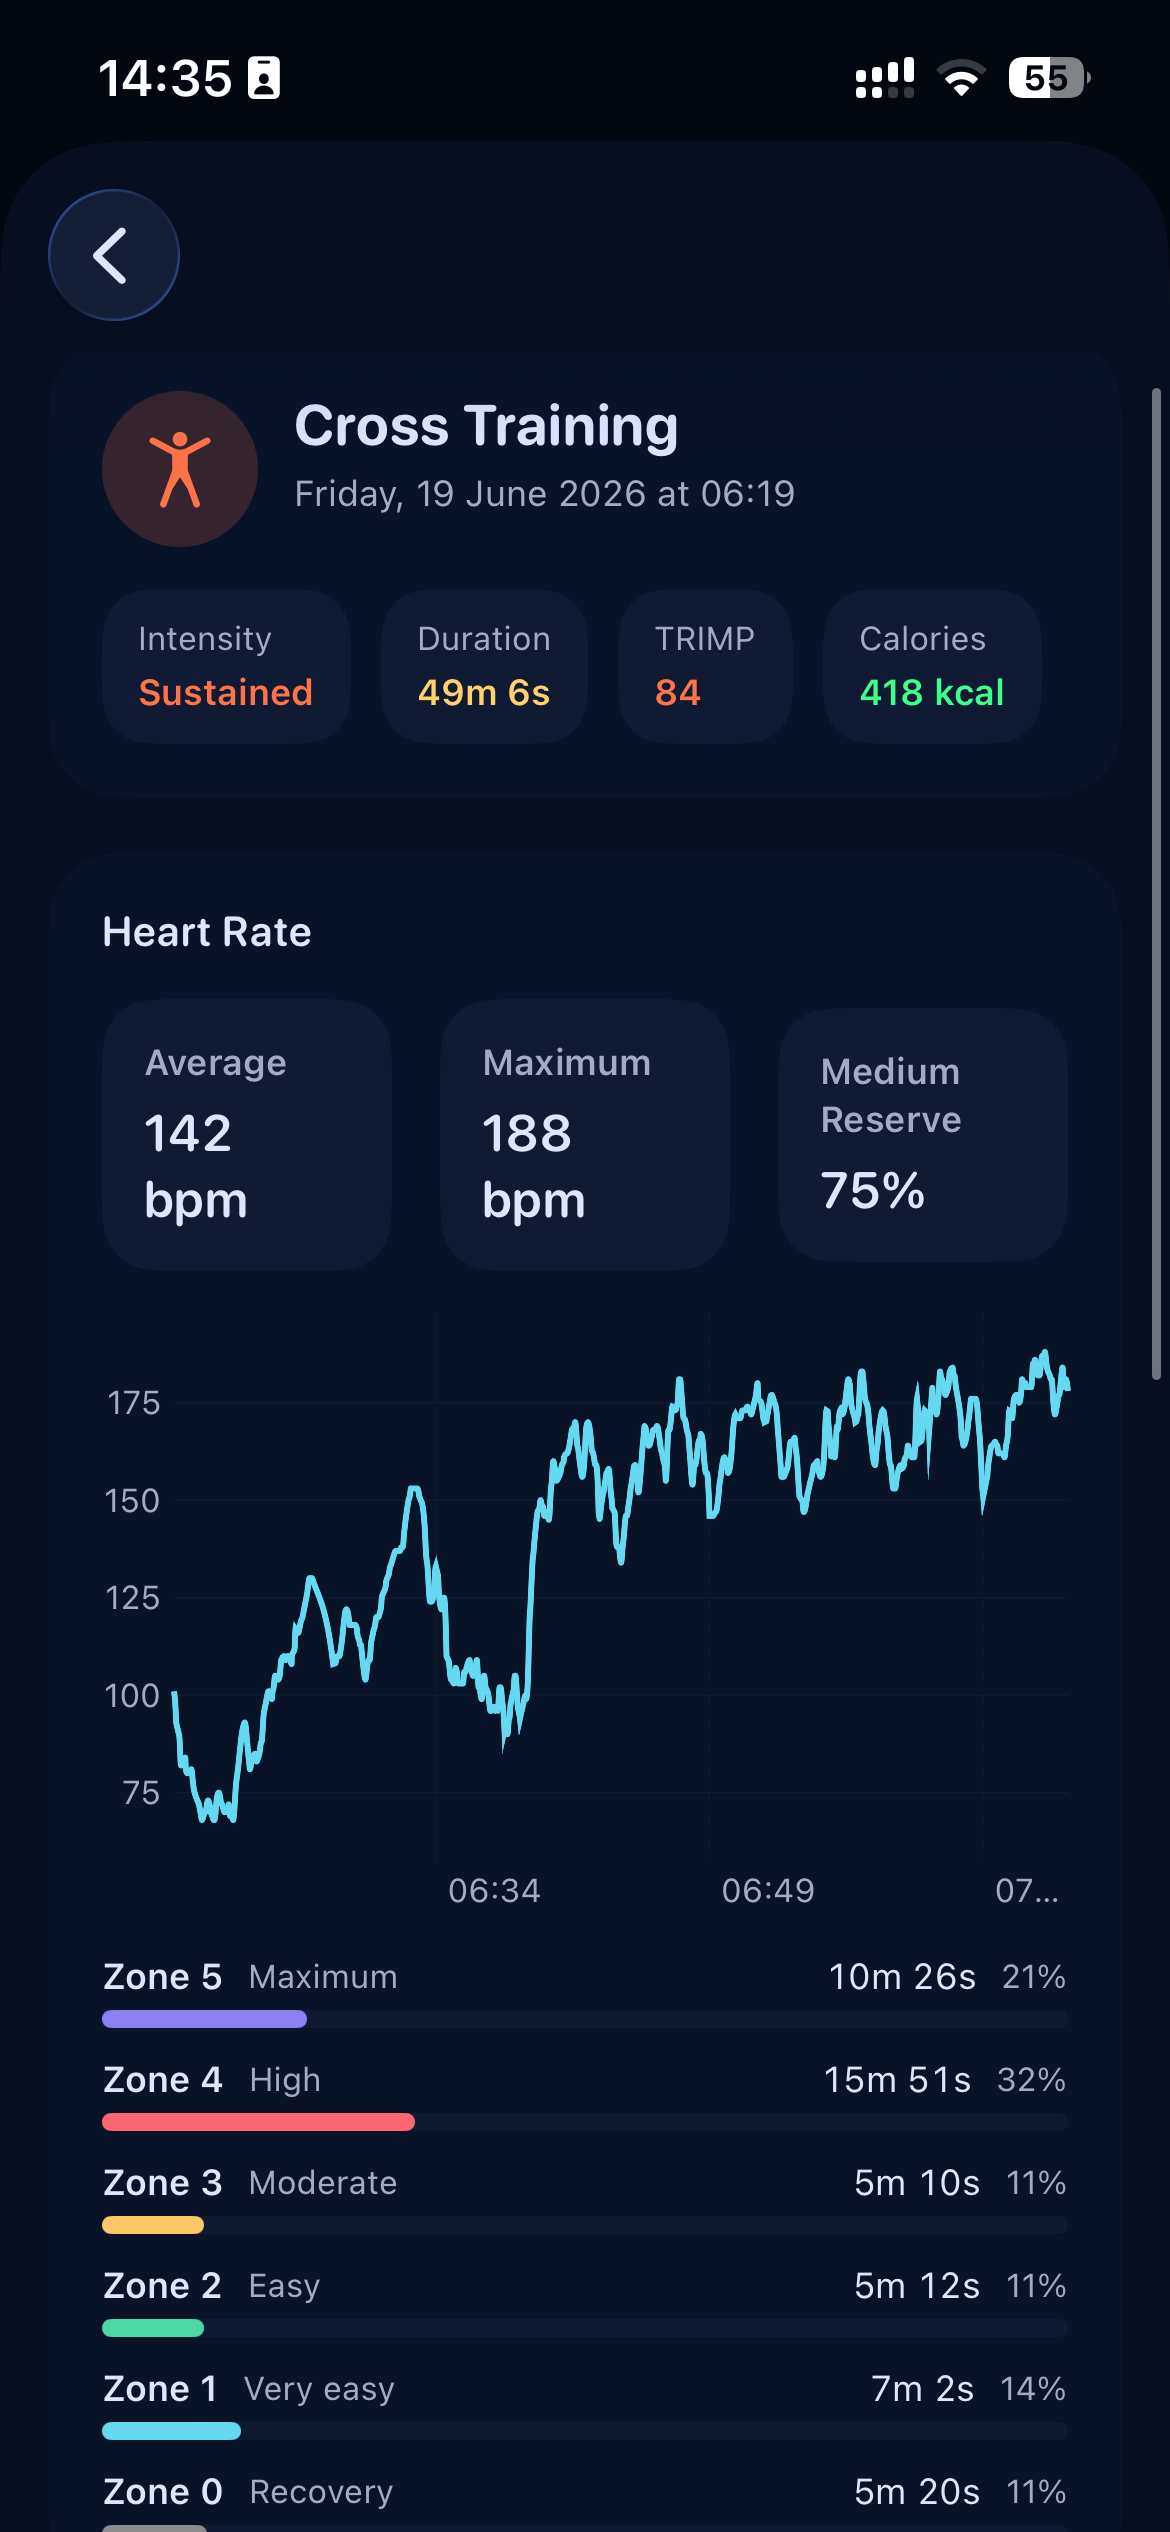Tap the Cross Training activity icon
Screen dimensions: 1170x2532
(x=180, y=469)
